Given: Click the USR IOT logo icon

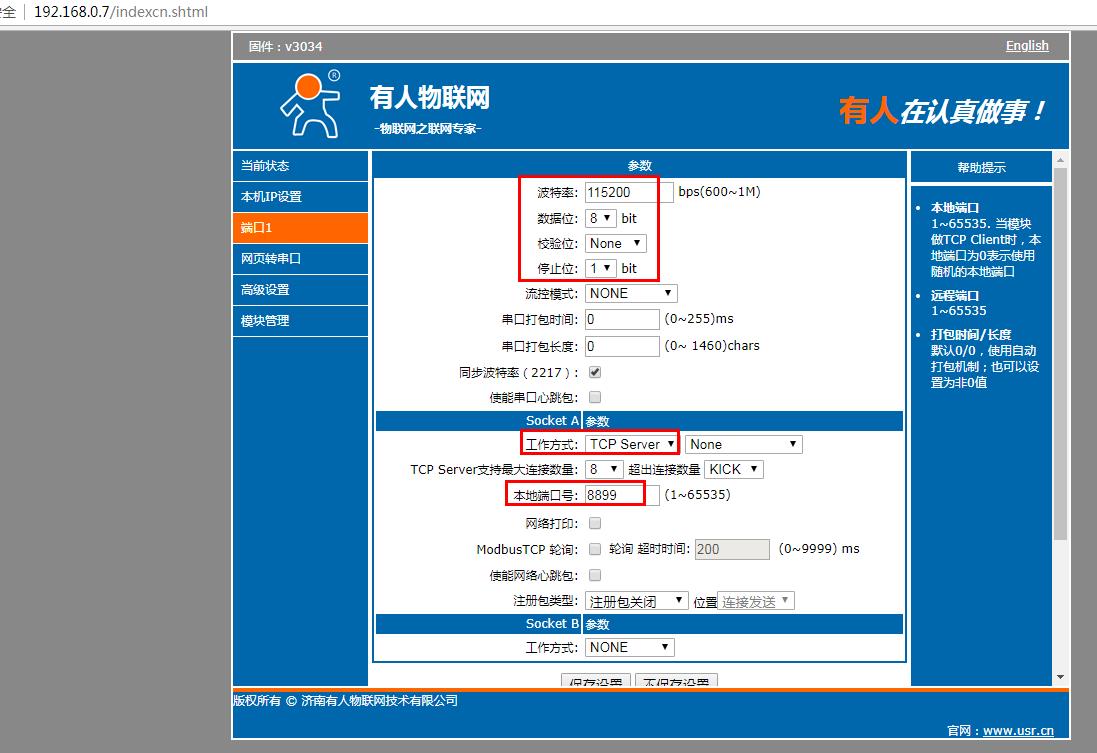Looking at the screenshot, I should coord(310,104).
